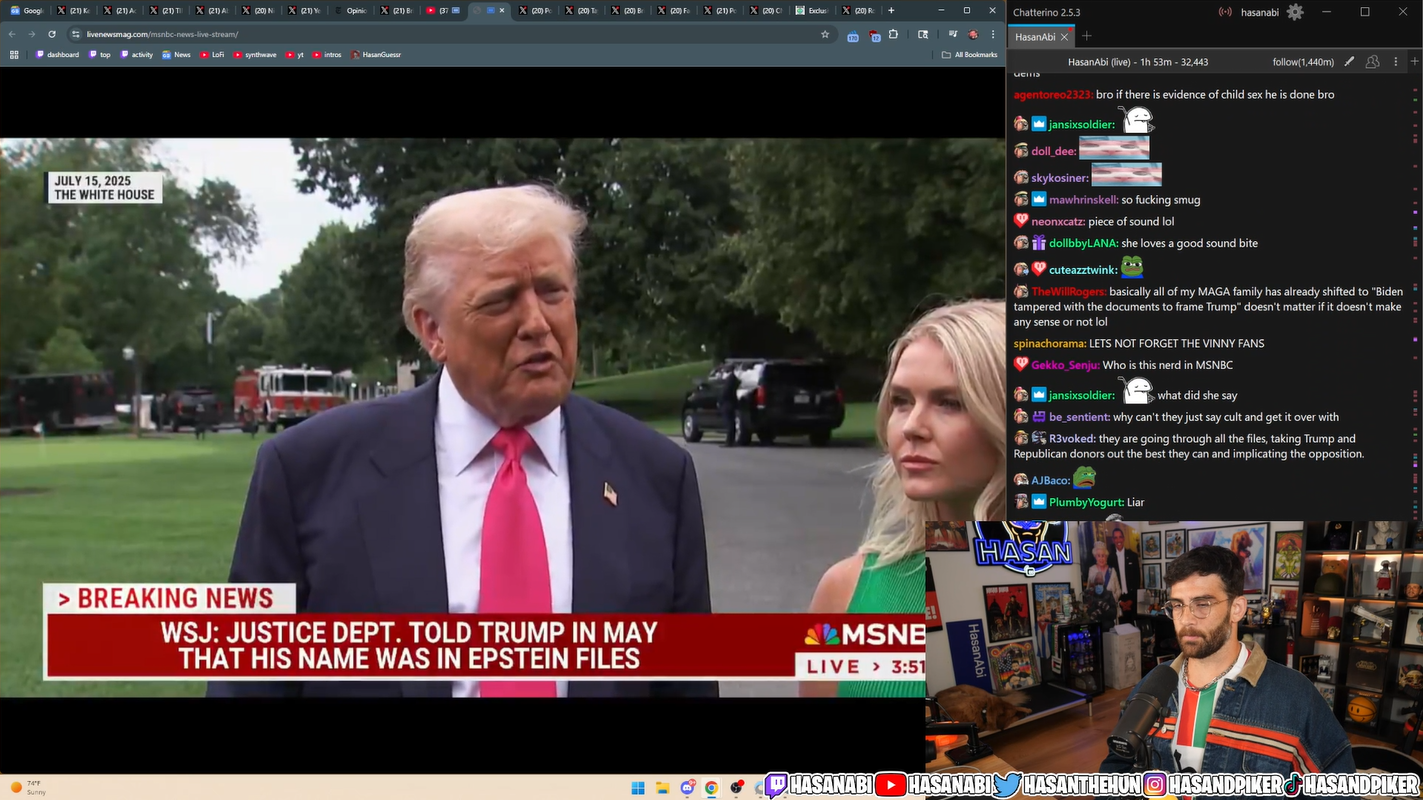1423x800 pixels.
Task: Click the pepe emote from cuteazztwink
Action: coord(1131,267)
